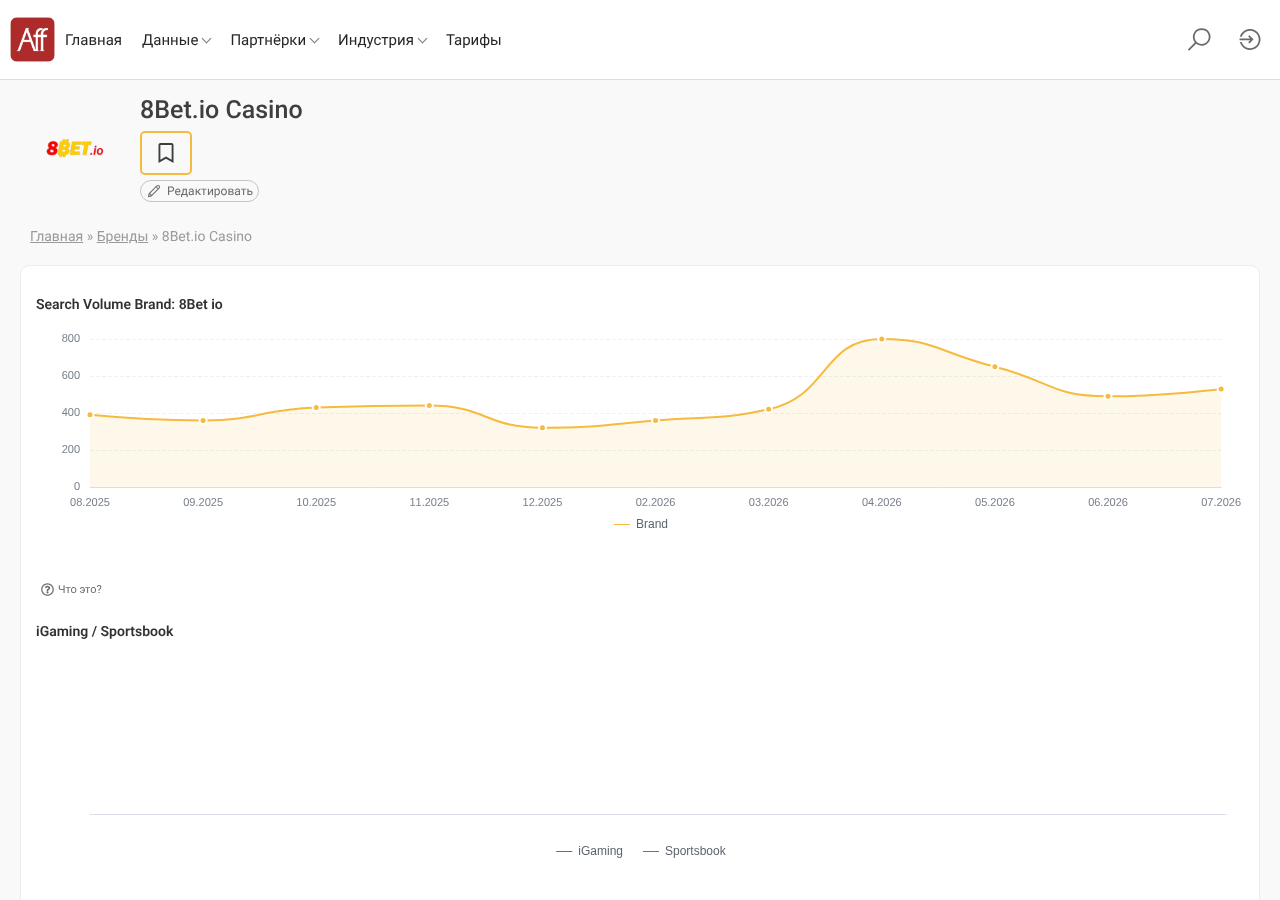Expand the Индустрия dropdown menu
The width and height of the screenshot is (1280, 900).
coord(382,40)
